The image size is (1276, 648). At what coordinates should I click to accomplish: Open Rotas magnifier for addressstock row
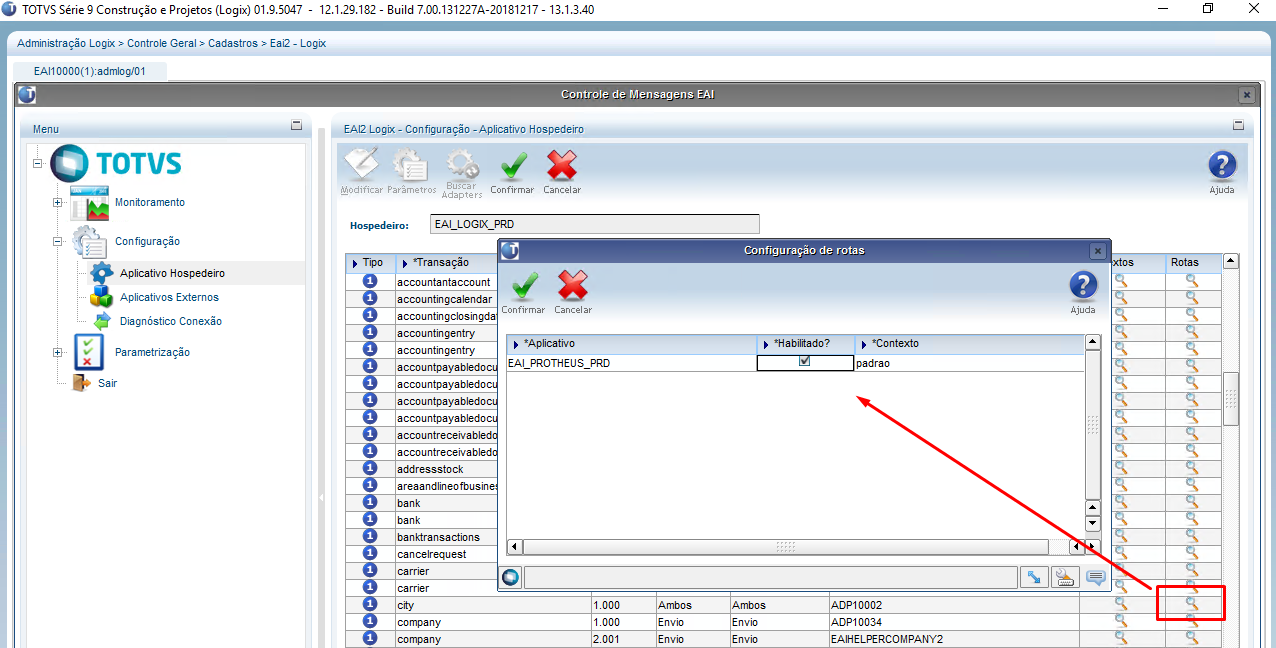click(x=1192, y=469)
